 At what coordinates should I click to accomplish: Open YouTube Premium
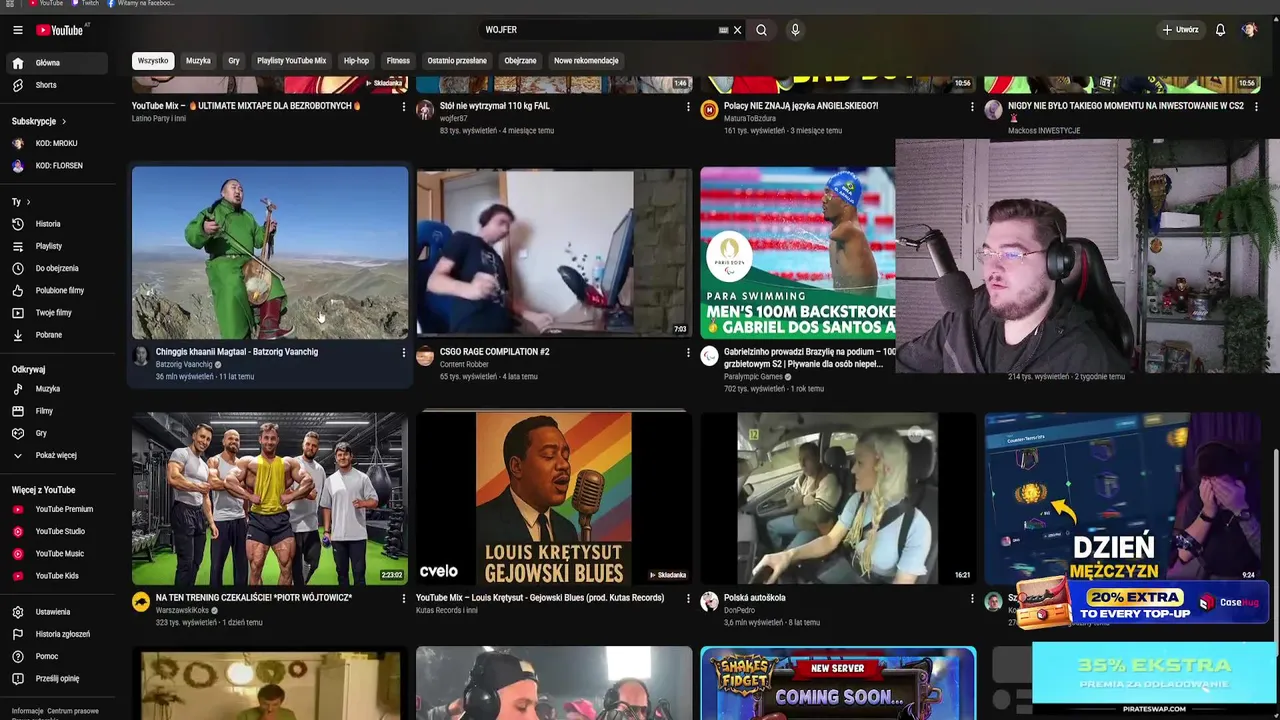(56, 509)
